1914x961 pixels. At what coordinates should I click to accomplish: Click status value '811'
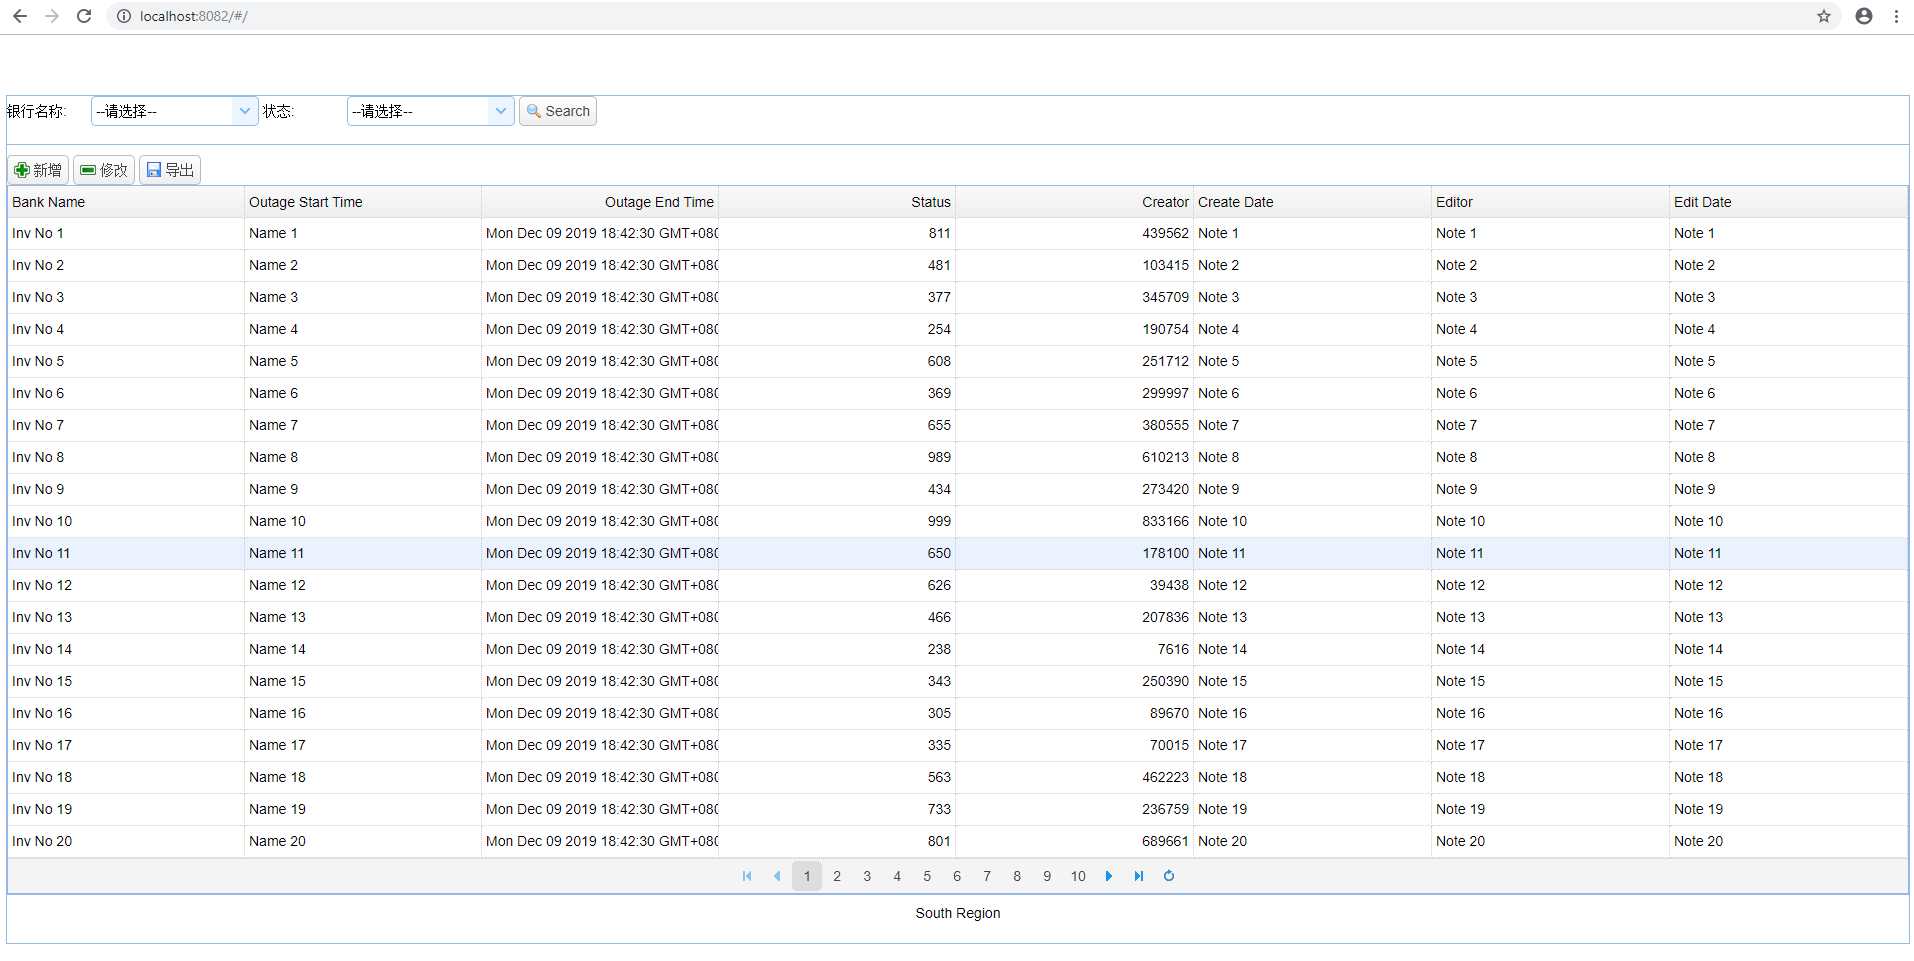point(939,233)
